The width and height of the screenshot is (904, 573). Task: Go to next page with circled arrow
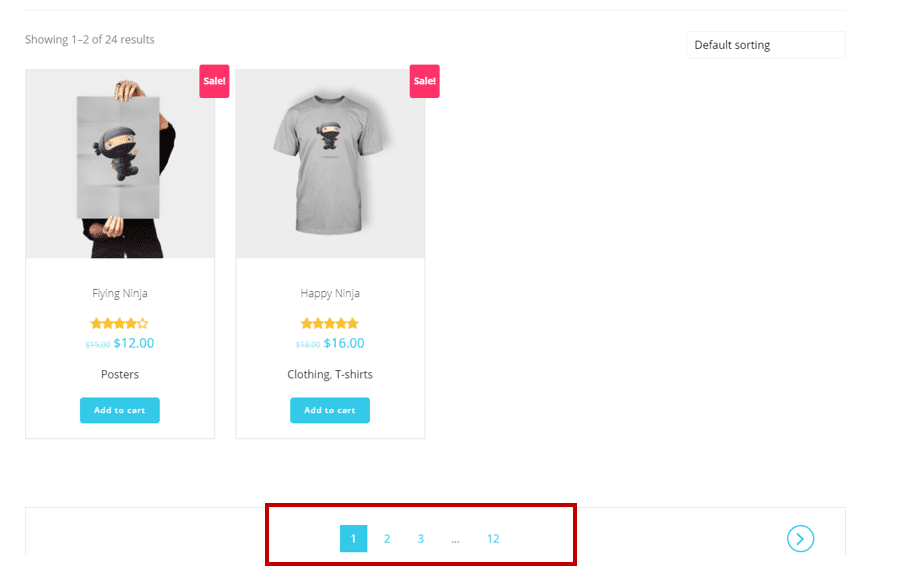click(800, 539)
